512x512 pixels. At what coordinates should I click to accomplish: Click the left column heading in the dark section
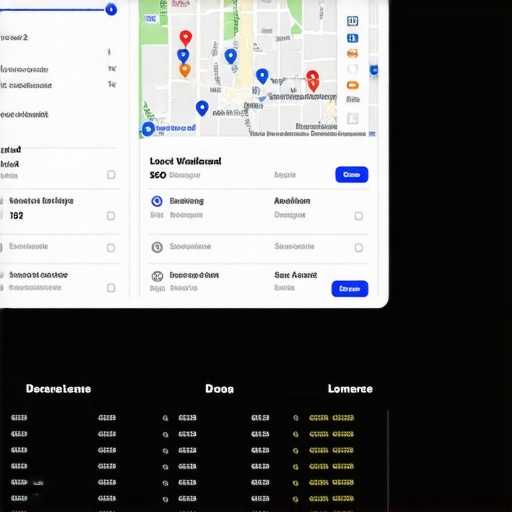58,389
